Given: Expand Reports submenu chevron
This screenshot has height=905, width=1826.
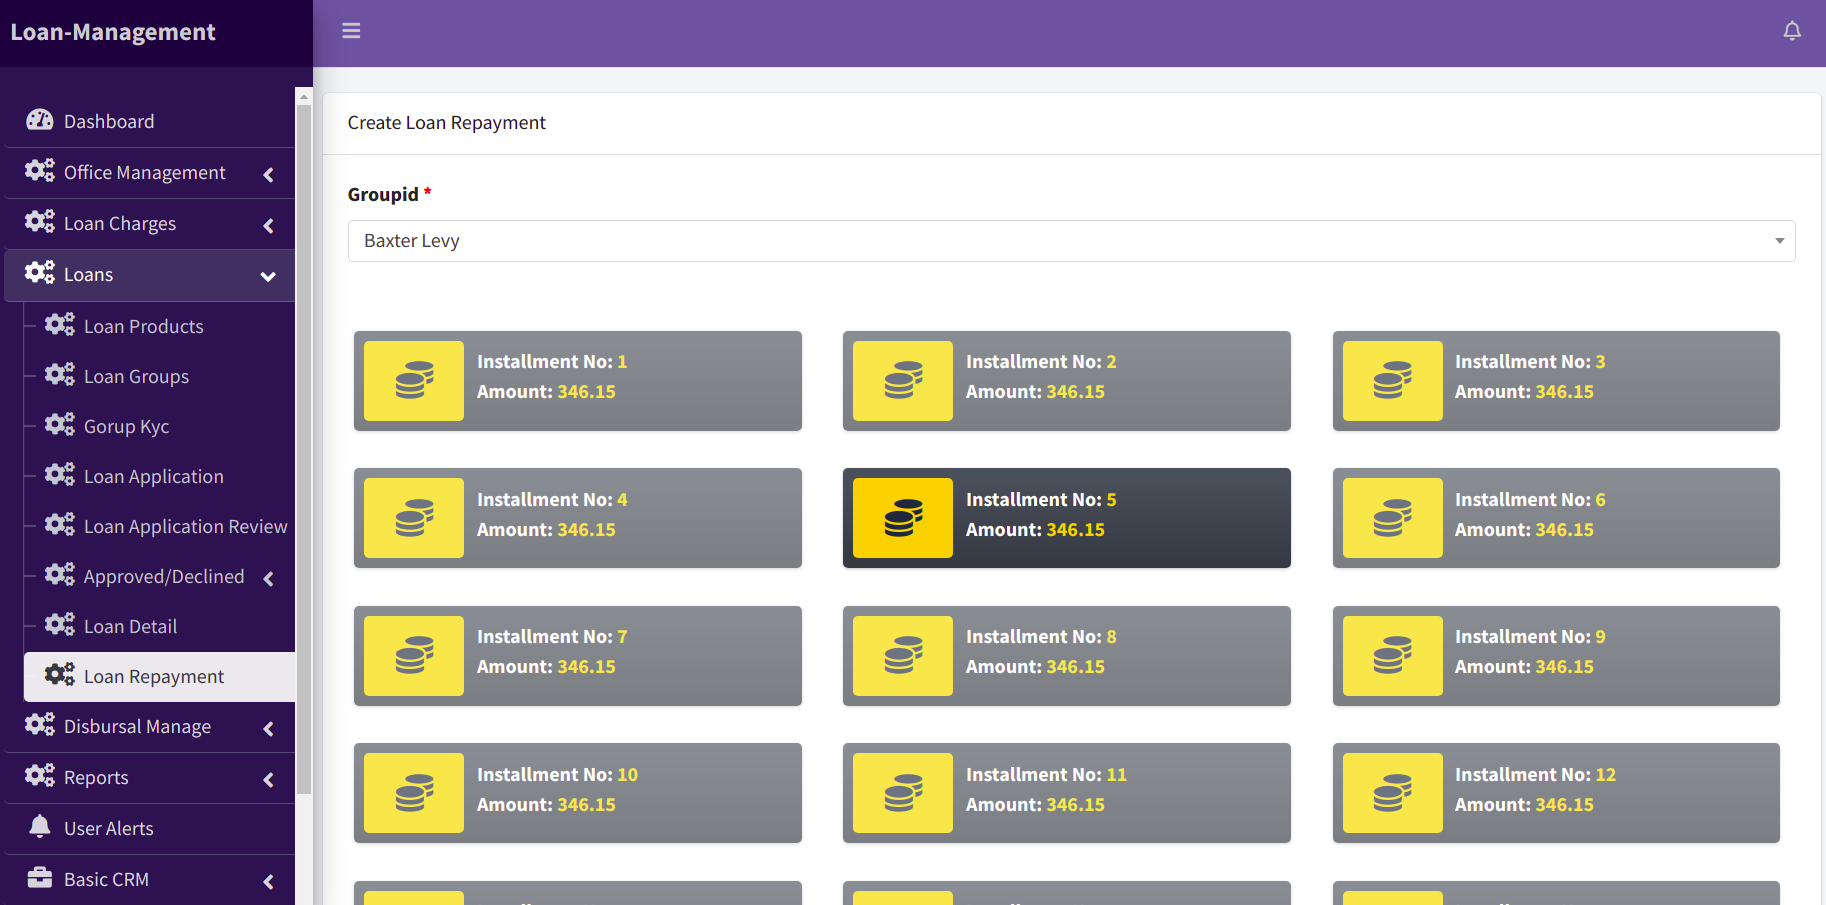Looking at the screenshot, I should (268, 780).
